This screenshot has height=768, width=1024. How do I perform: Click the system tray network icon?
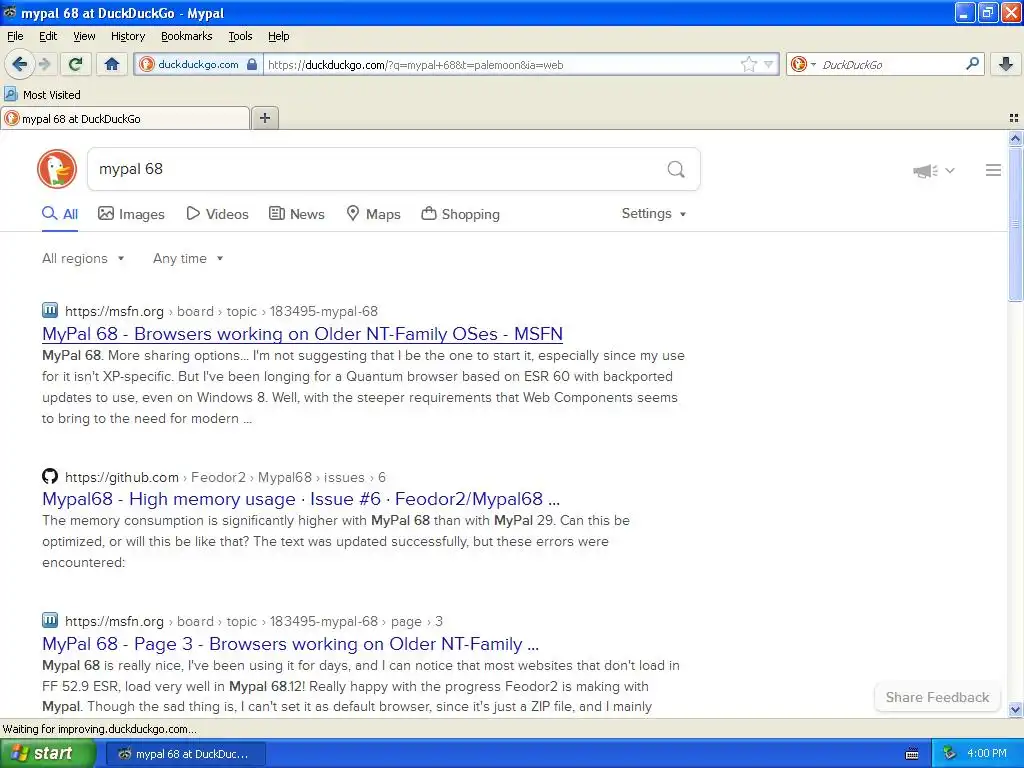[x=949, y=753]
